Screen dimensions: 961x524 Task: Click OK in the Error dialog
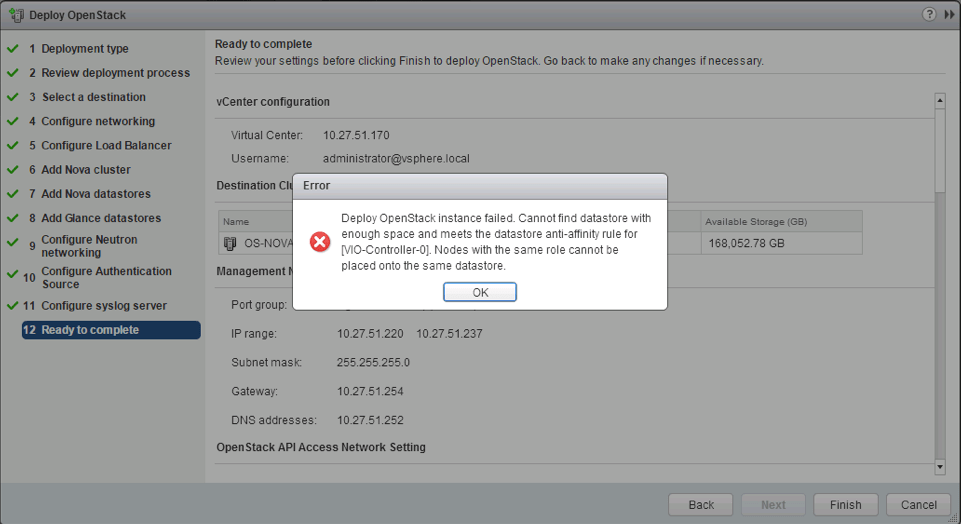click(x=480, y=292)
